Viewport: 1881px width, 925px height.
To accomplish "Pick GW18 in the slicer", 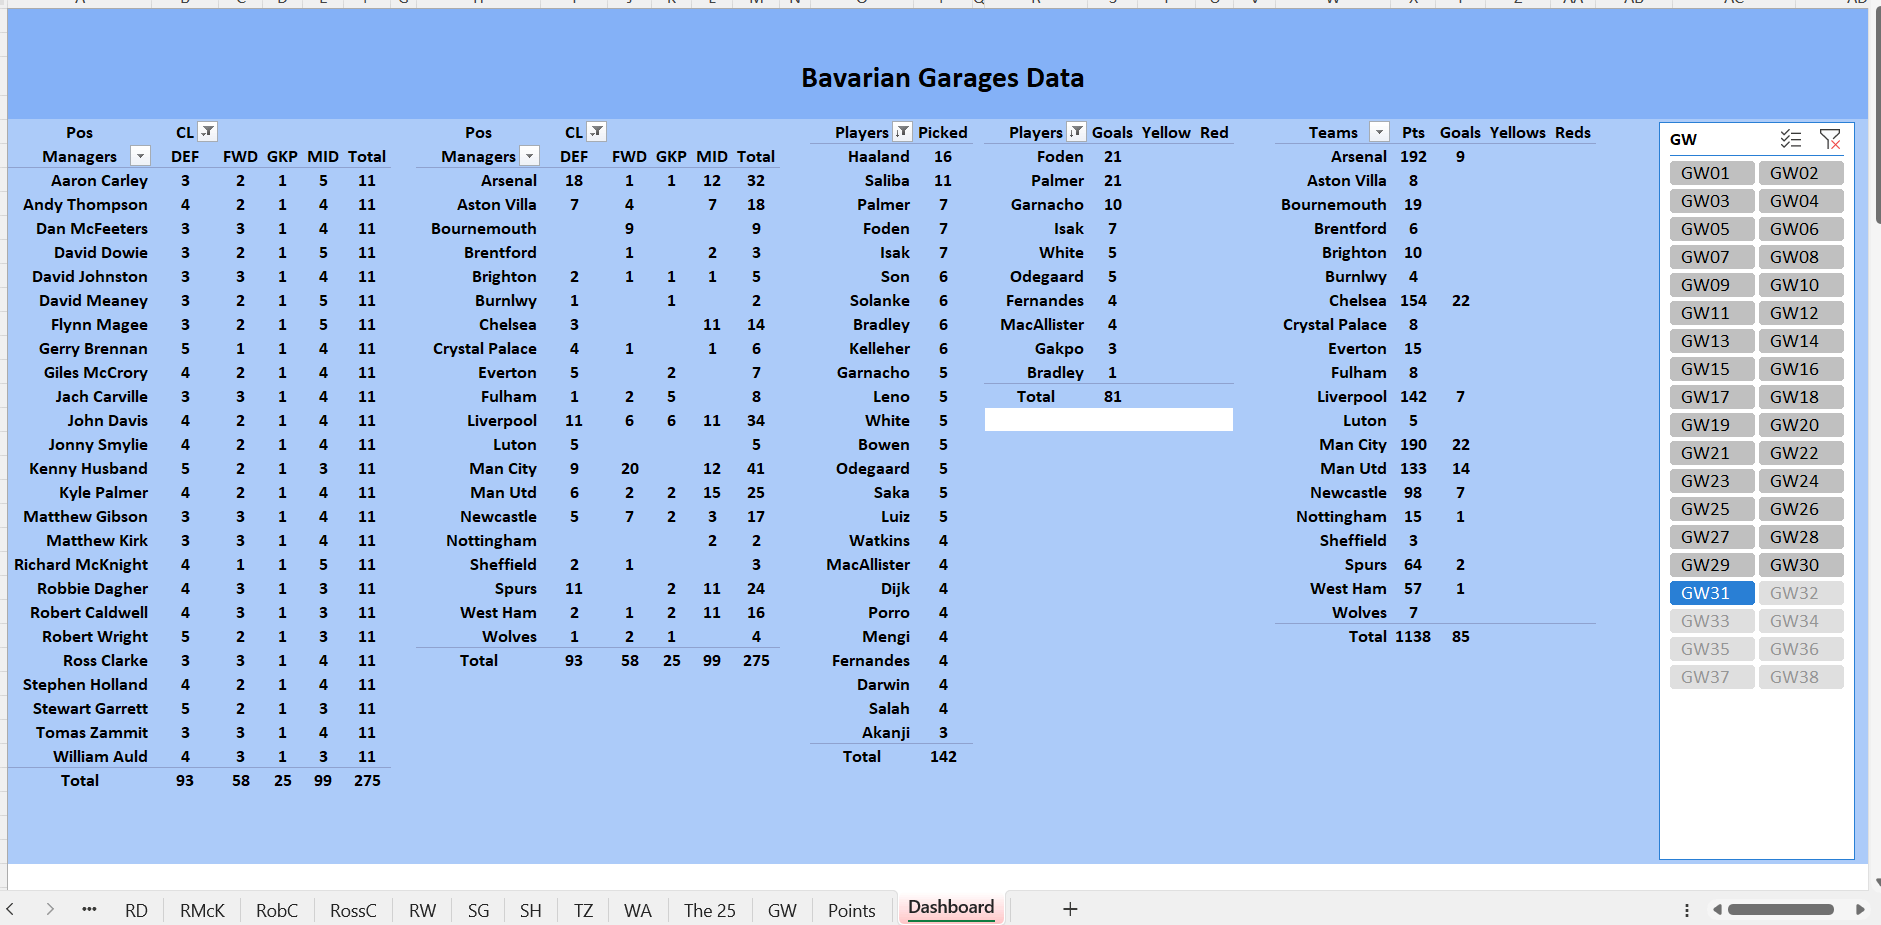I will coord(1801,397).
